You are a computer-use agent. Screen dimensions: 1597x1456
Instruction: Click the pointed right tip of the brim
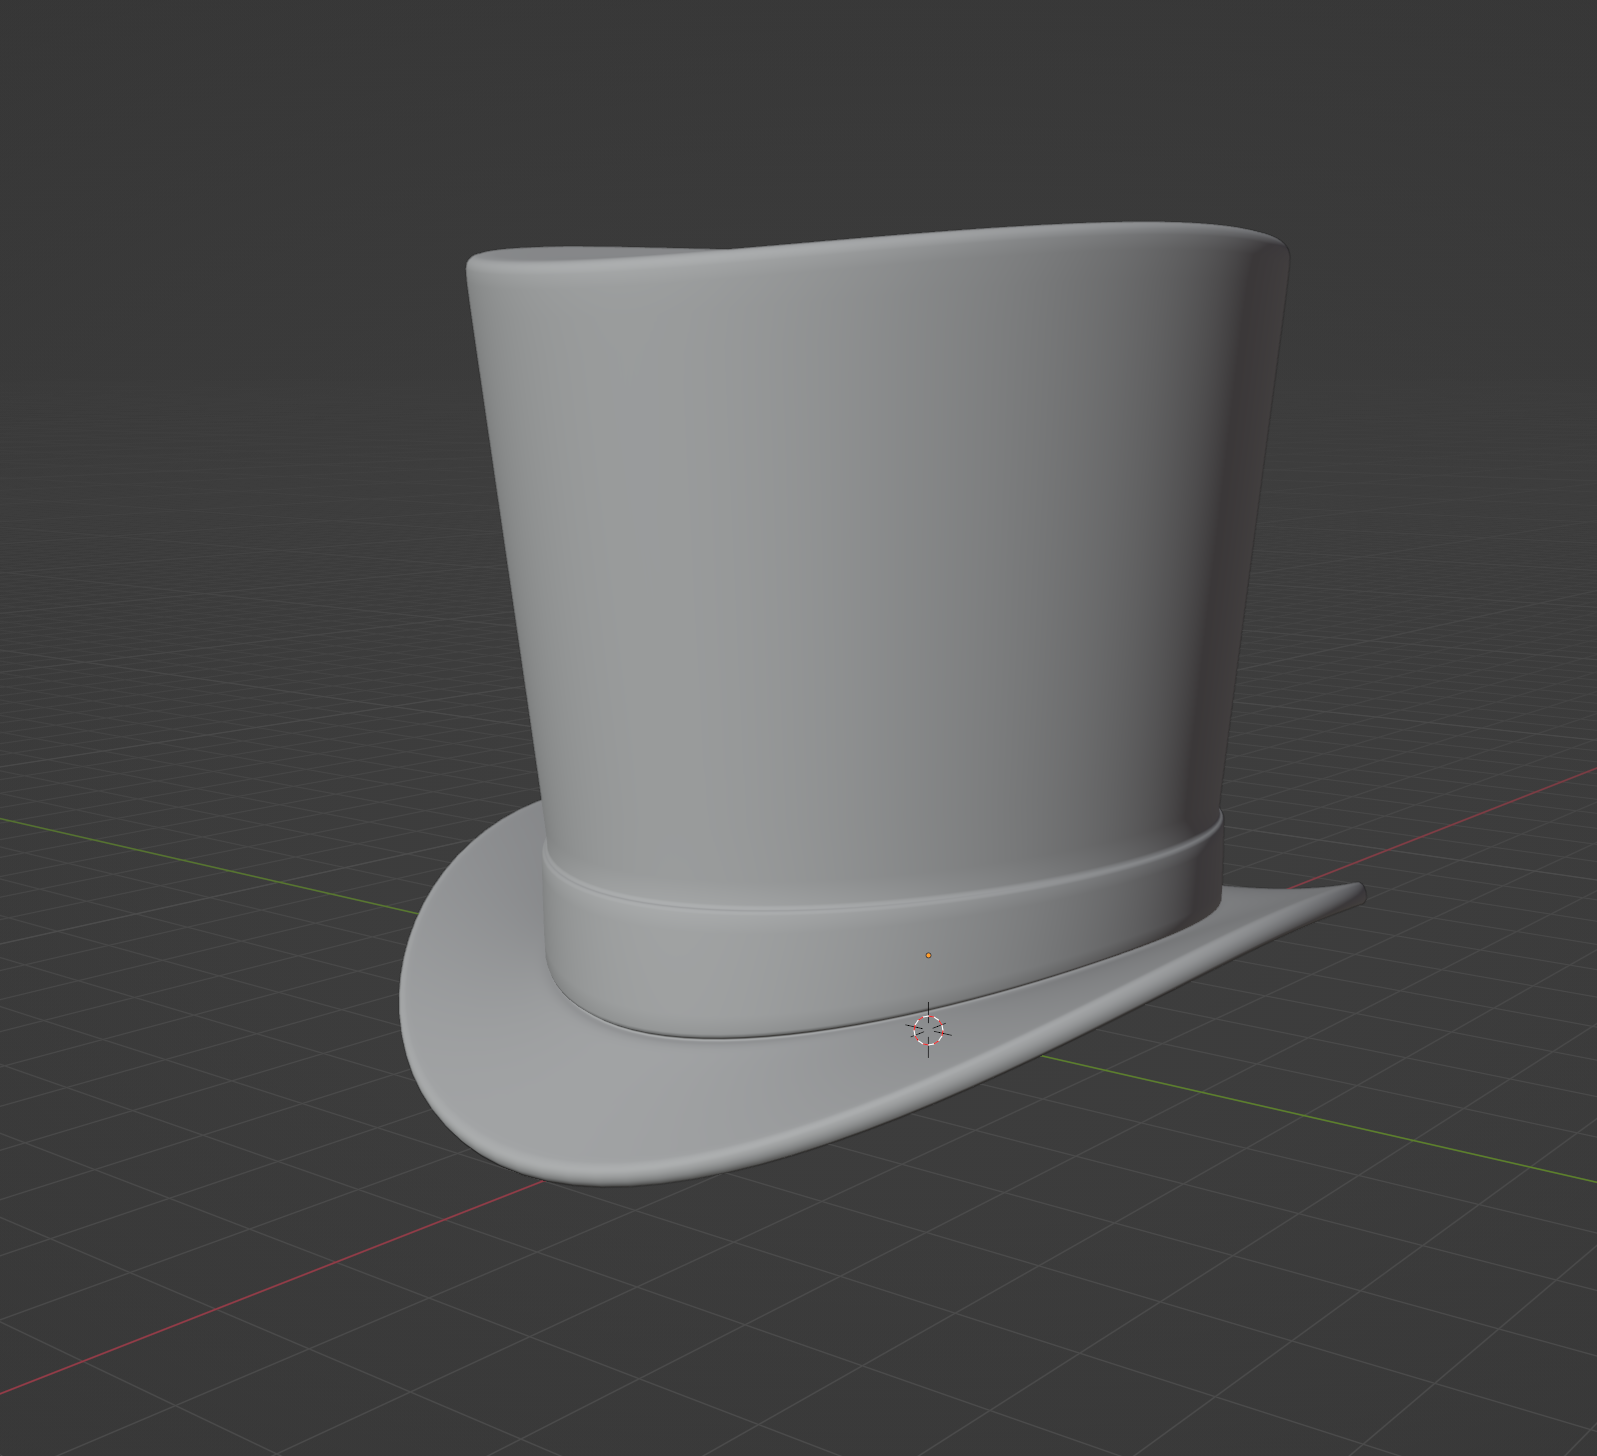coord(1350,893)
